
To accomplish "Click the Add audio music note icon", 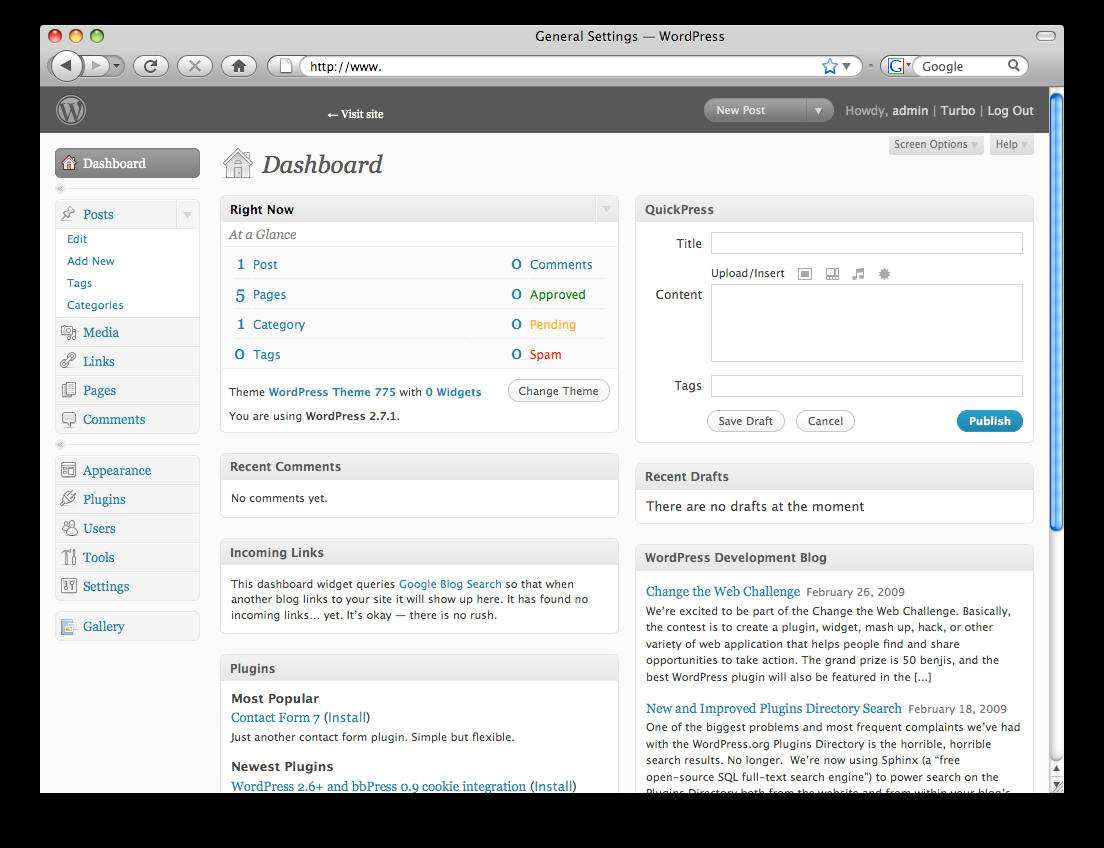I will 858,274.
